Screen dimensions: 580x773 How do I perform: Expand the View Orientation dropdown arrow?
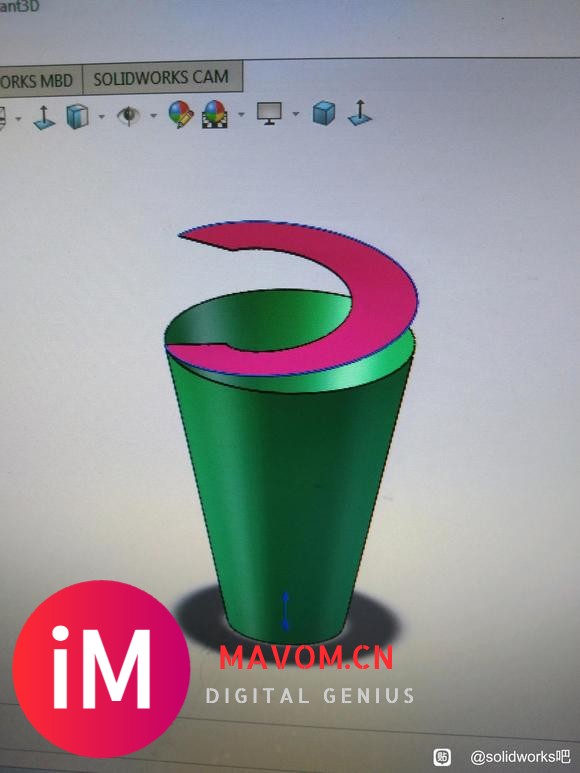pos(18,119)
